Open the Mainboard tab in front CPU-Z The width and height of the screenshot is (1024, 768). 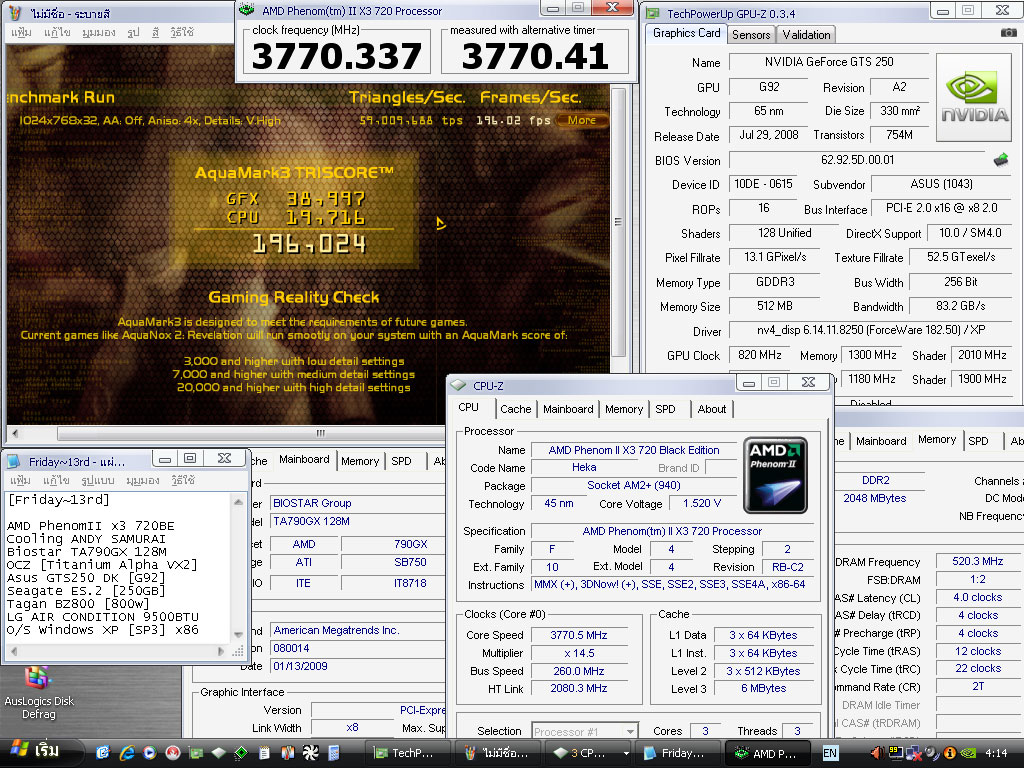click(568, 409)
